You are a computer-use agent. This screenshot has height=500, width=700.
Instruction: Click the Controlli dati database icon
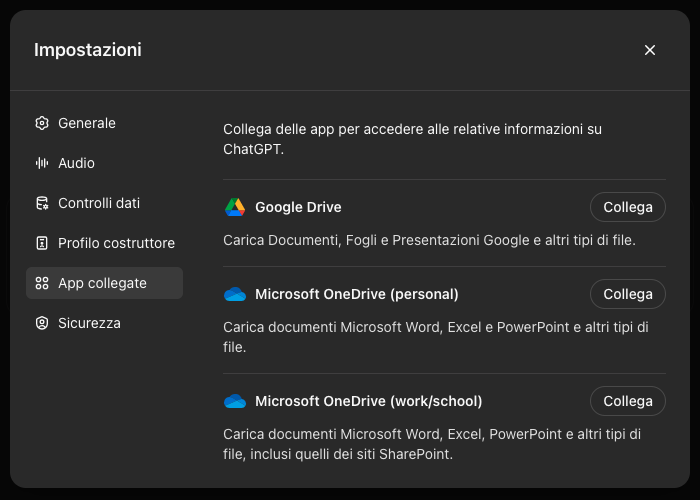click(42, 203)
